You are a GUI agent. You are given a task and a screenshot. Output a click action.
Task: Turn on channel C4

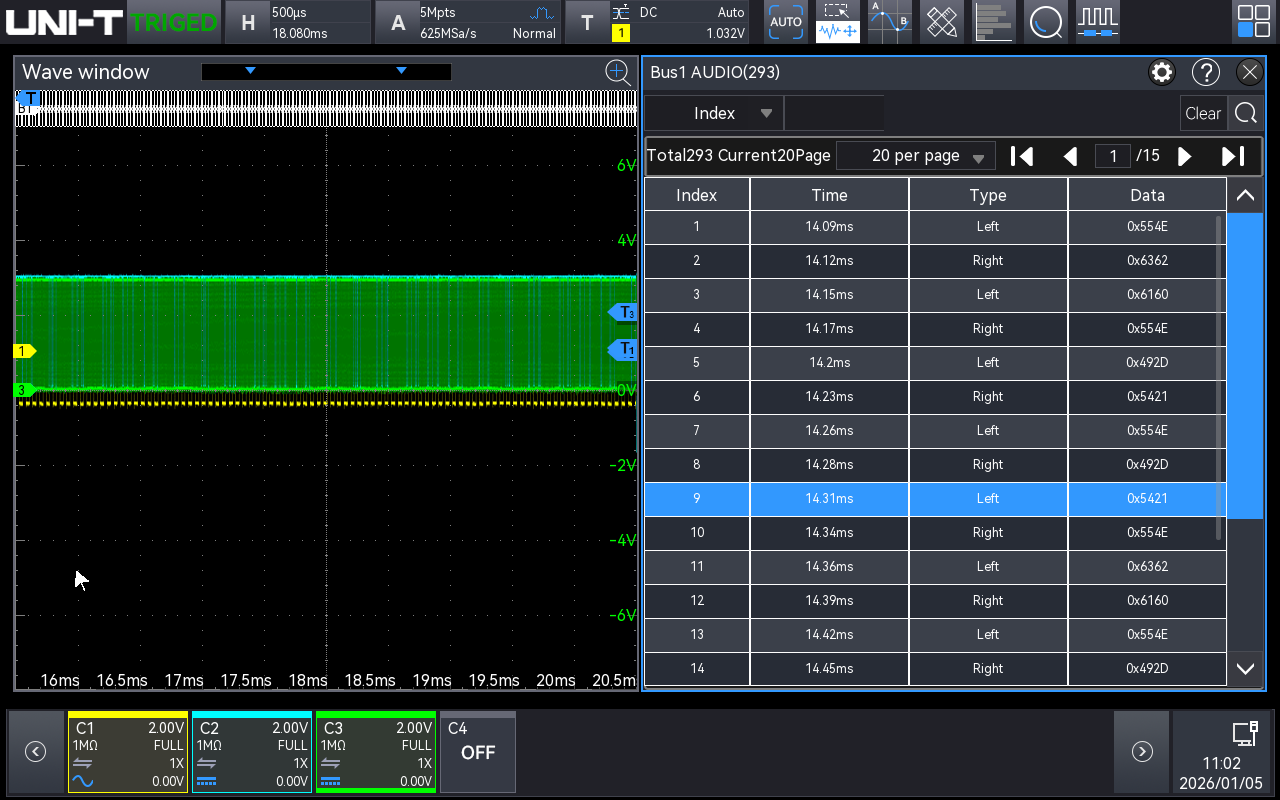tap(478, 751)
